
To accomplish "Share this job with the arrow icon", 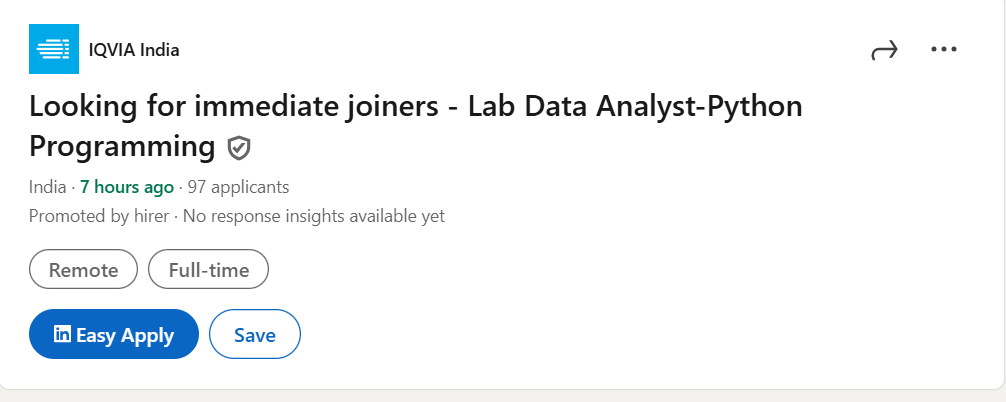I will coord(884,50).
